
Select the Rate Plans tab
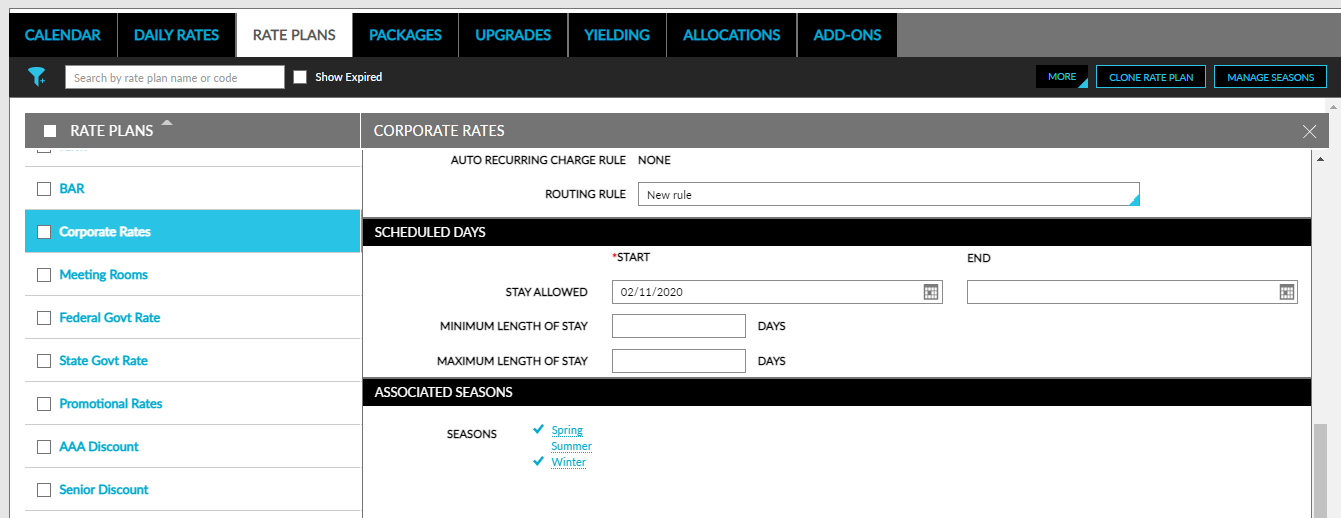294,35
